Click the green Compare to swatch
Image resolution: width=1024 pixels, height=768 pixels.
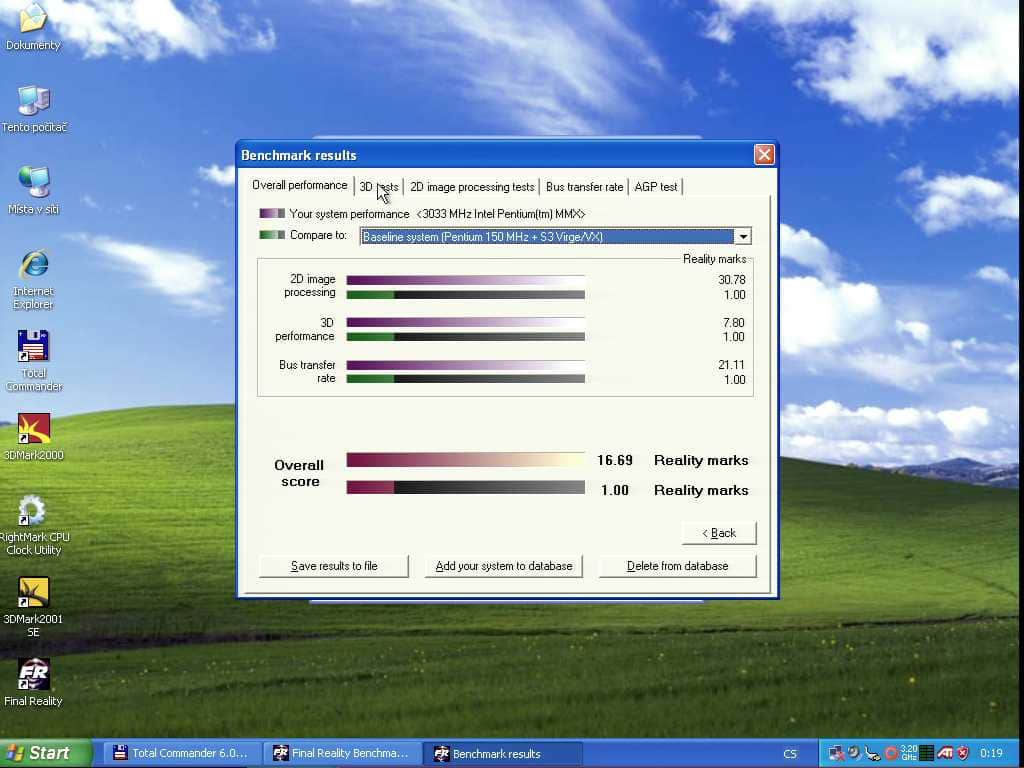tap(272, 235)
